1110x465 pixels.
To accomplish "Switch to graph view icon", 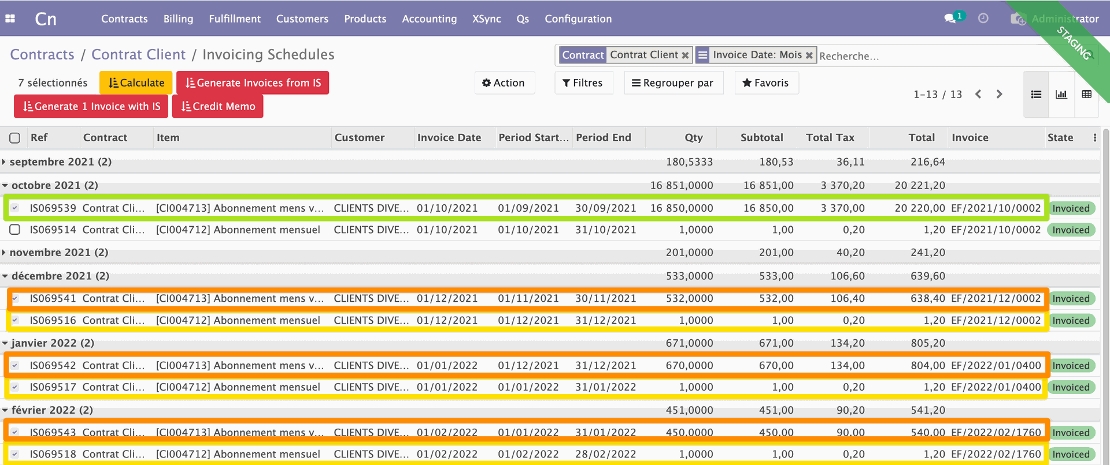I will 1061,94.
